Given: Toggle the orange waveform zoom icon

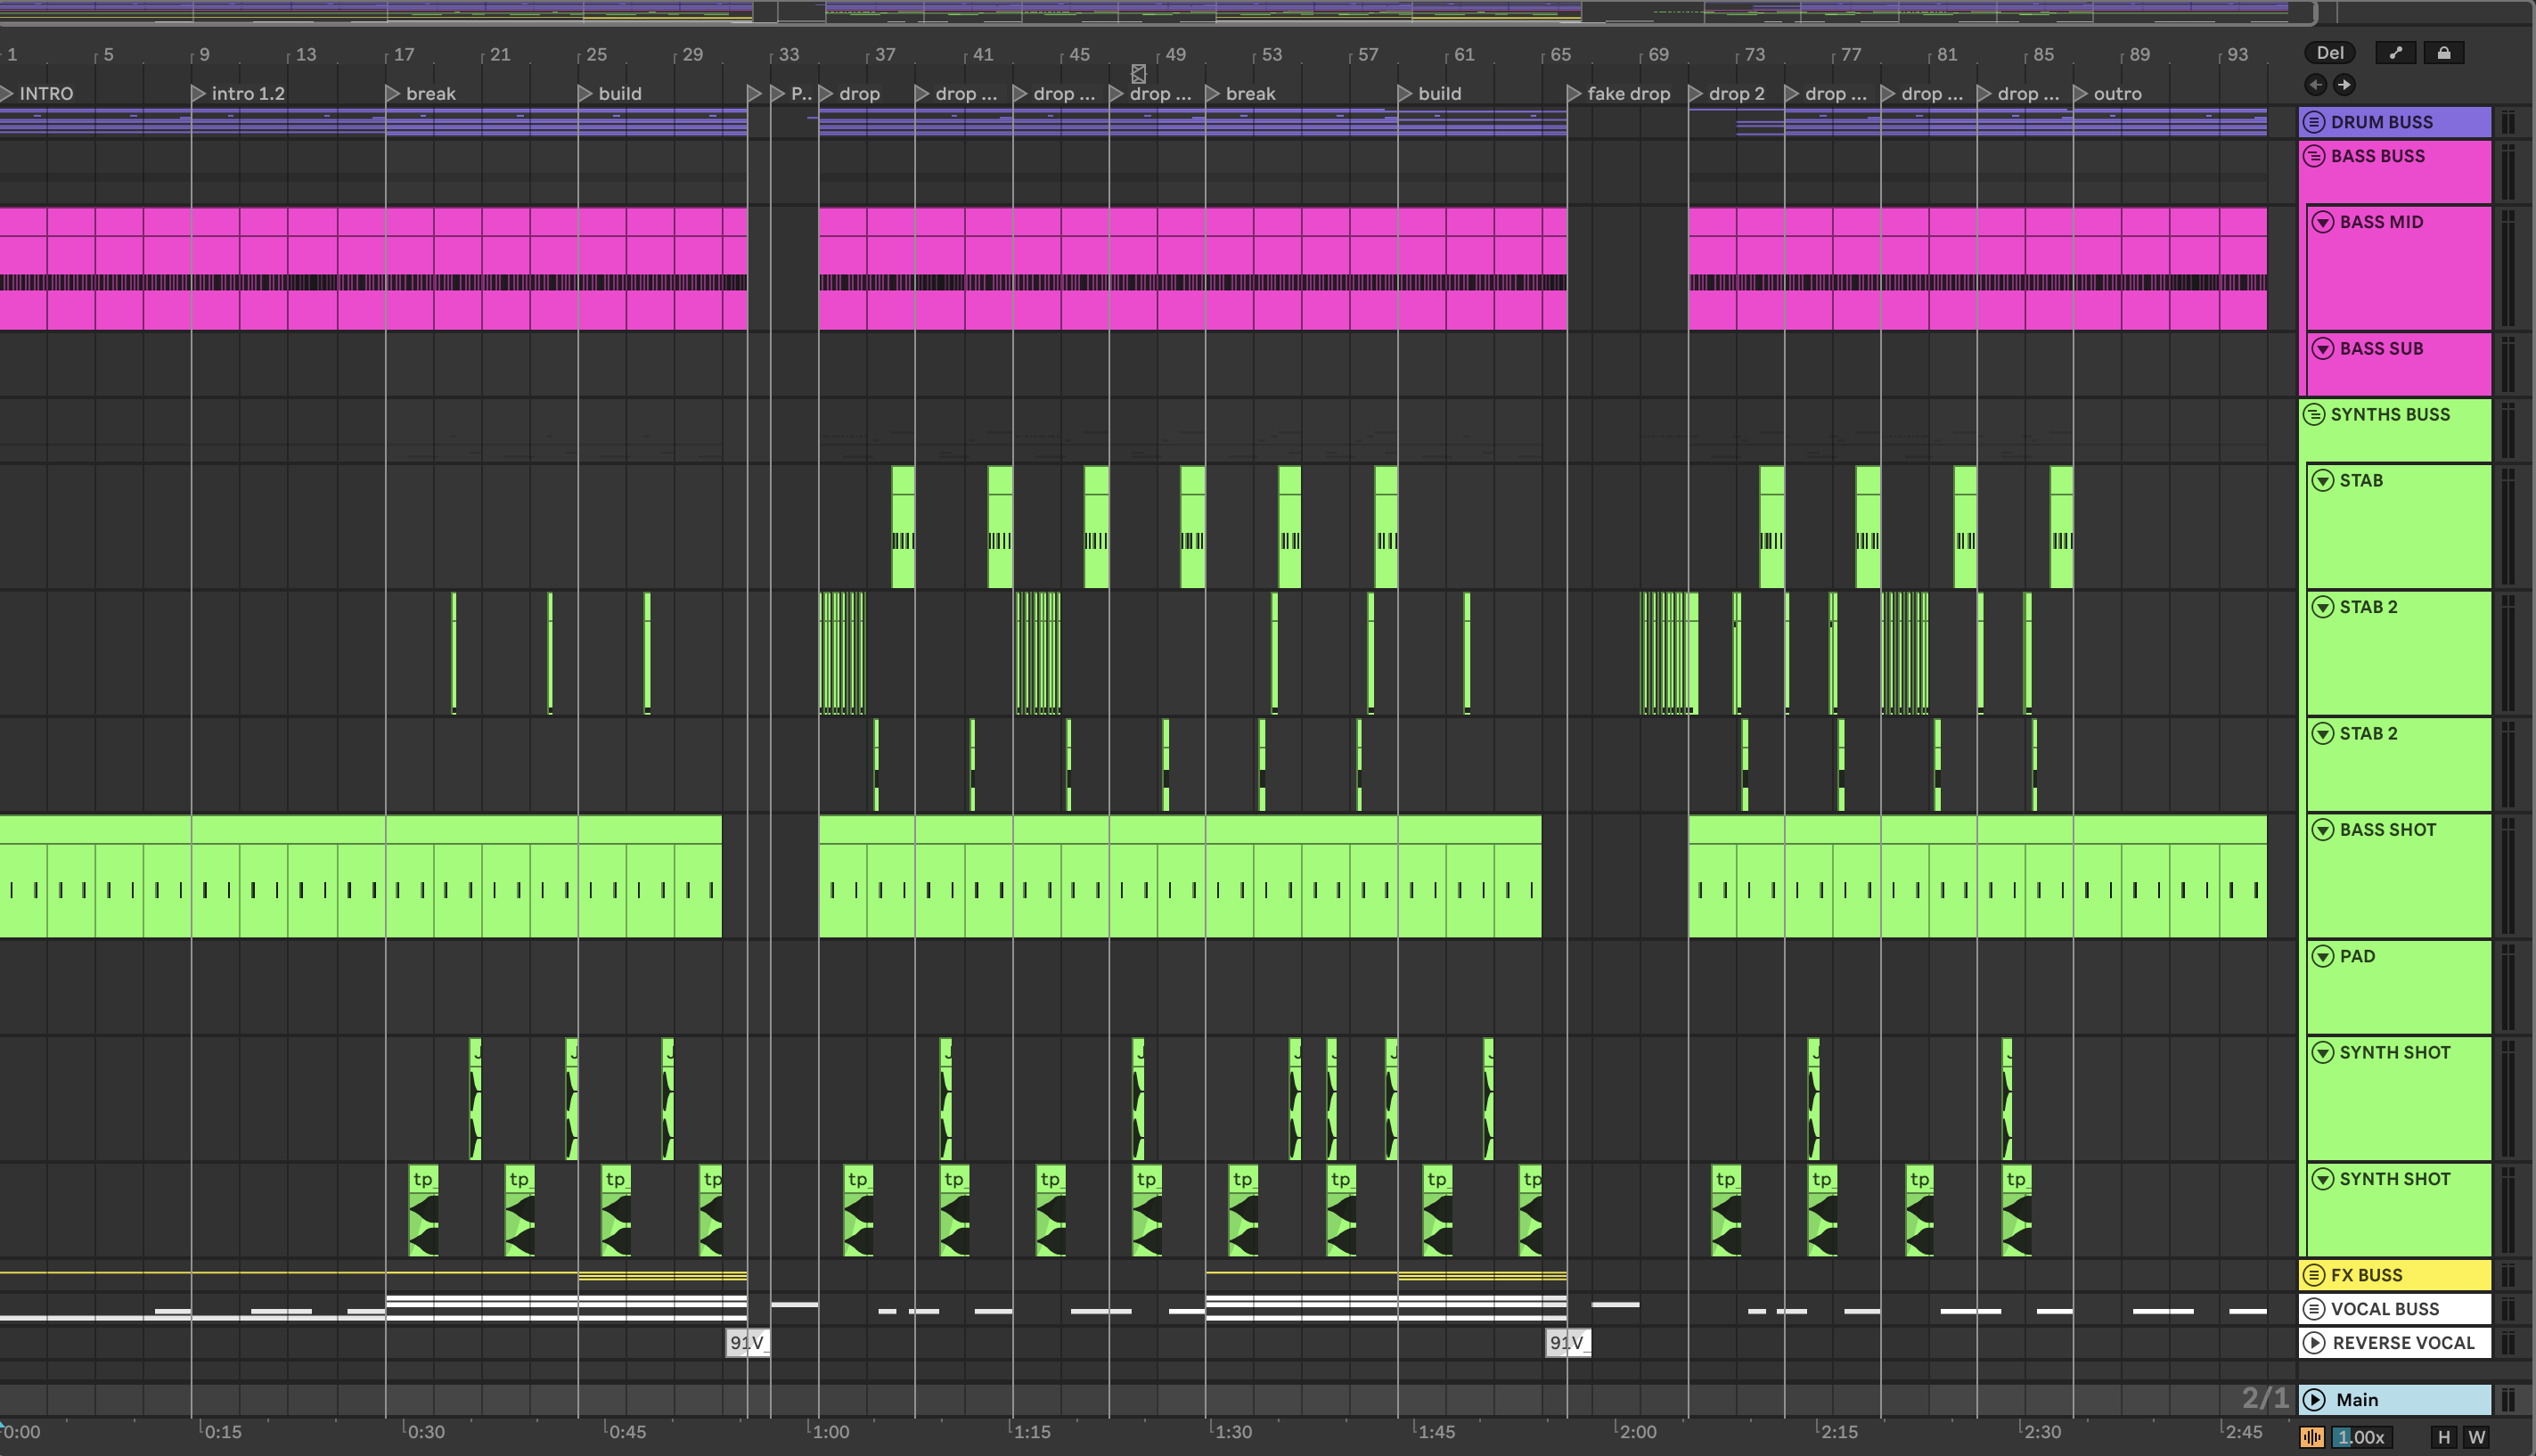Looking at the screenshot, I should pyautogui.click(x=2312, y=1437).
